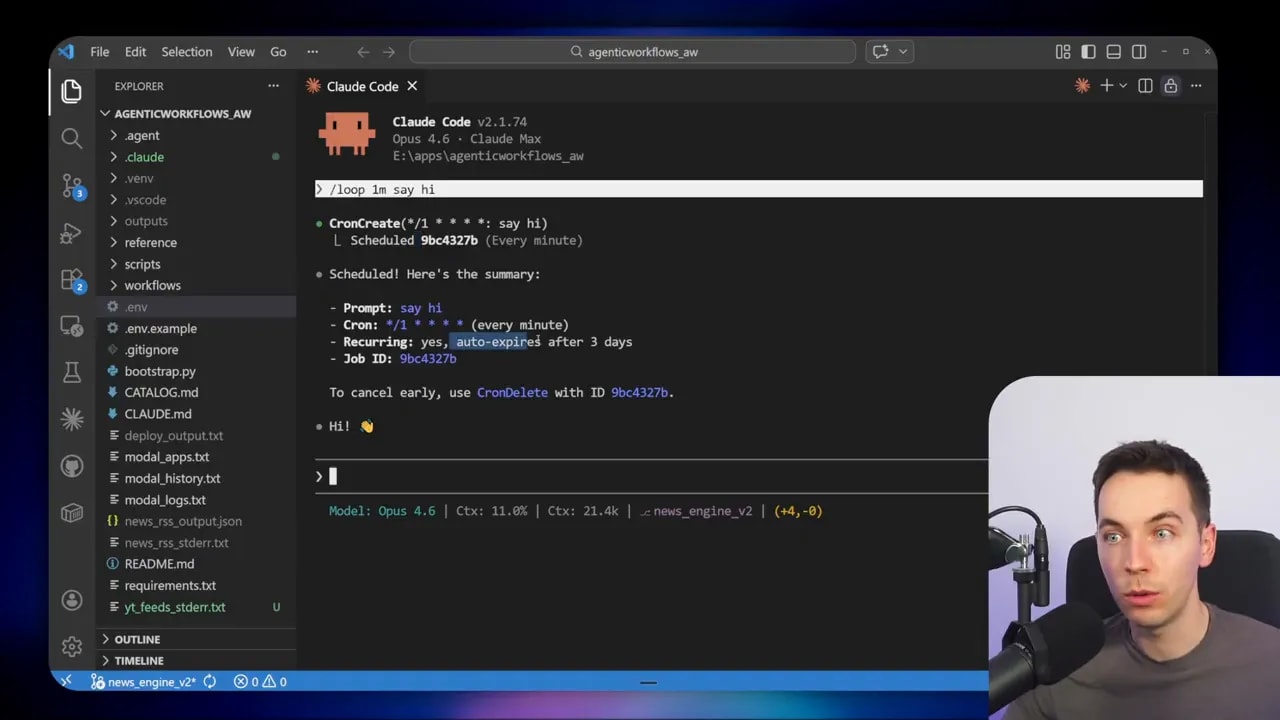This screenshot has height=720, width=1280.
Task: Open the terminal profile dropdown chevron
Action: click(1125, 86)
